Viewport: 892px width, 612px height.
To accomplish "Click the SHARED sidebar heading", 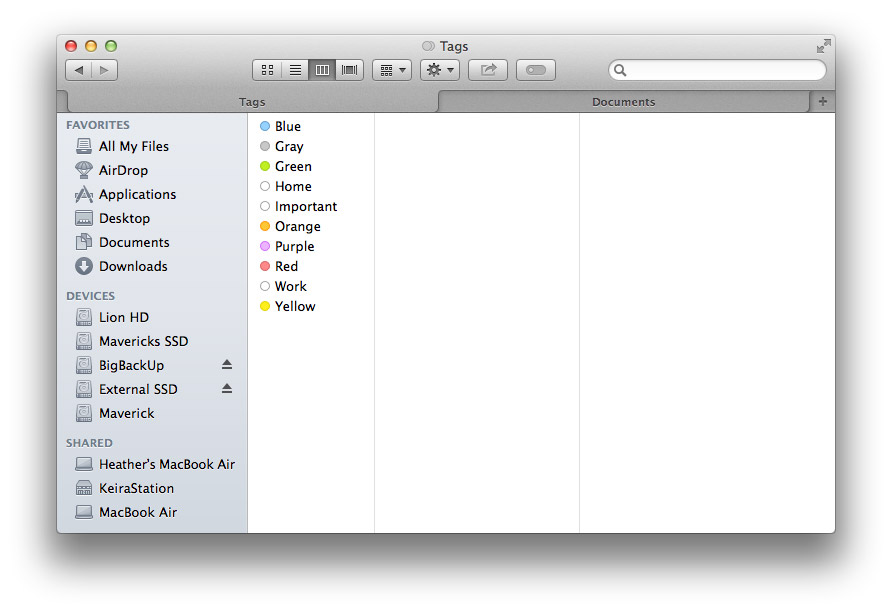I will [89, 443].
